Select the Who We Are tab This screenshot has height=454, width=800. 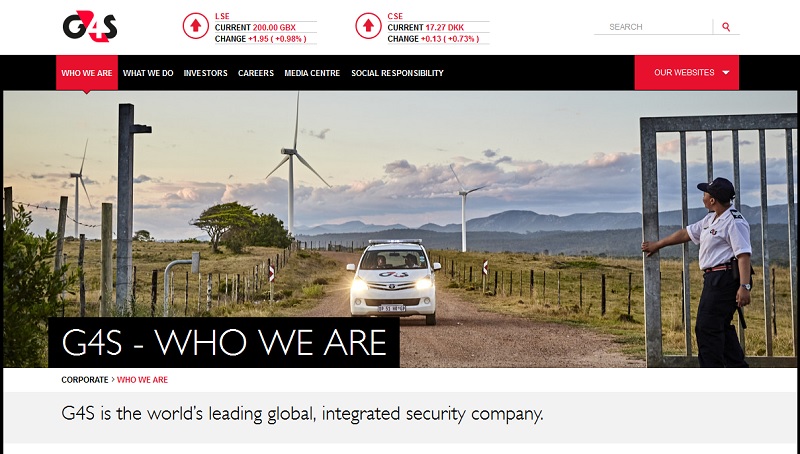tap(87, 73)
